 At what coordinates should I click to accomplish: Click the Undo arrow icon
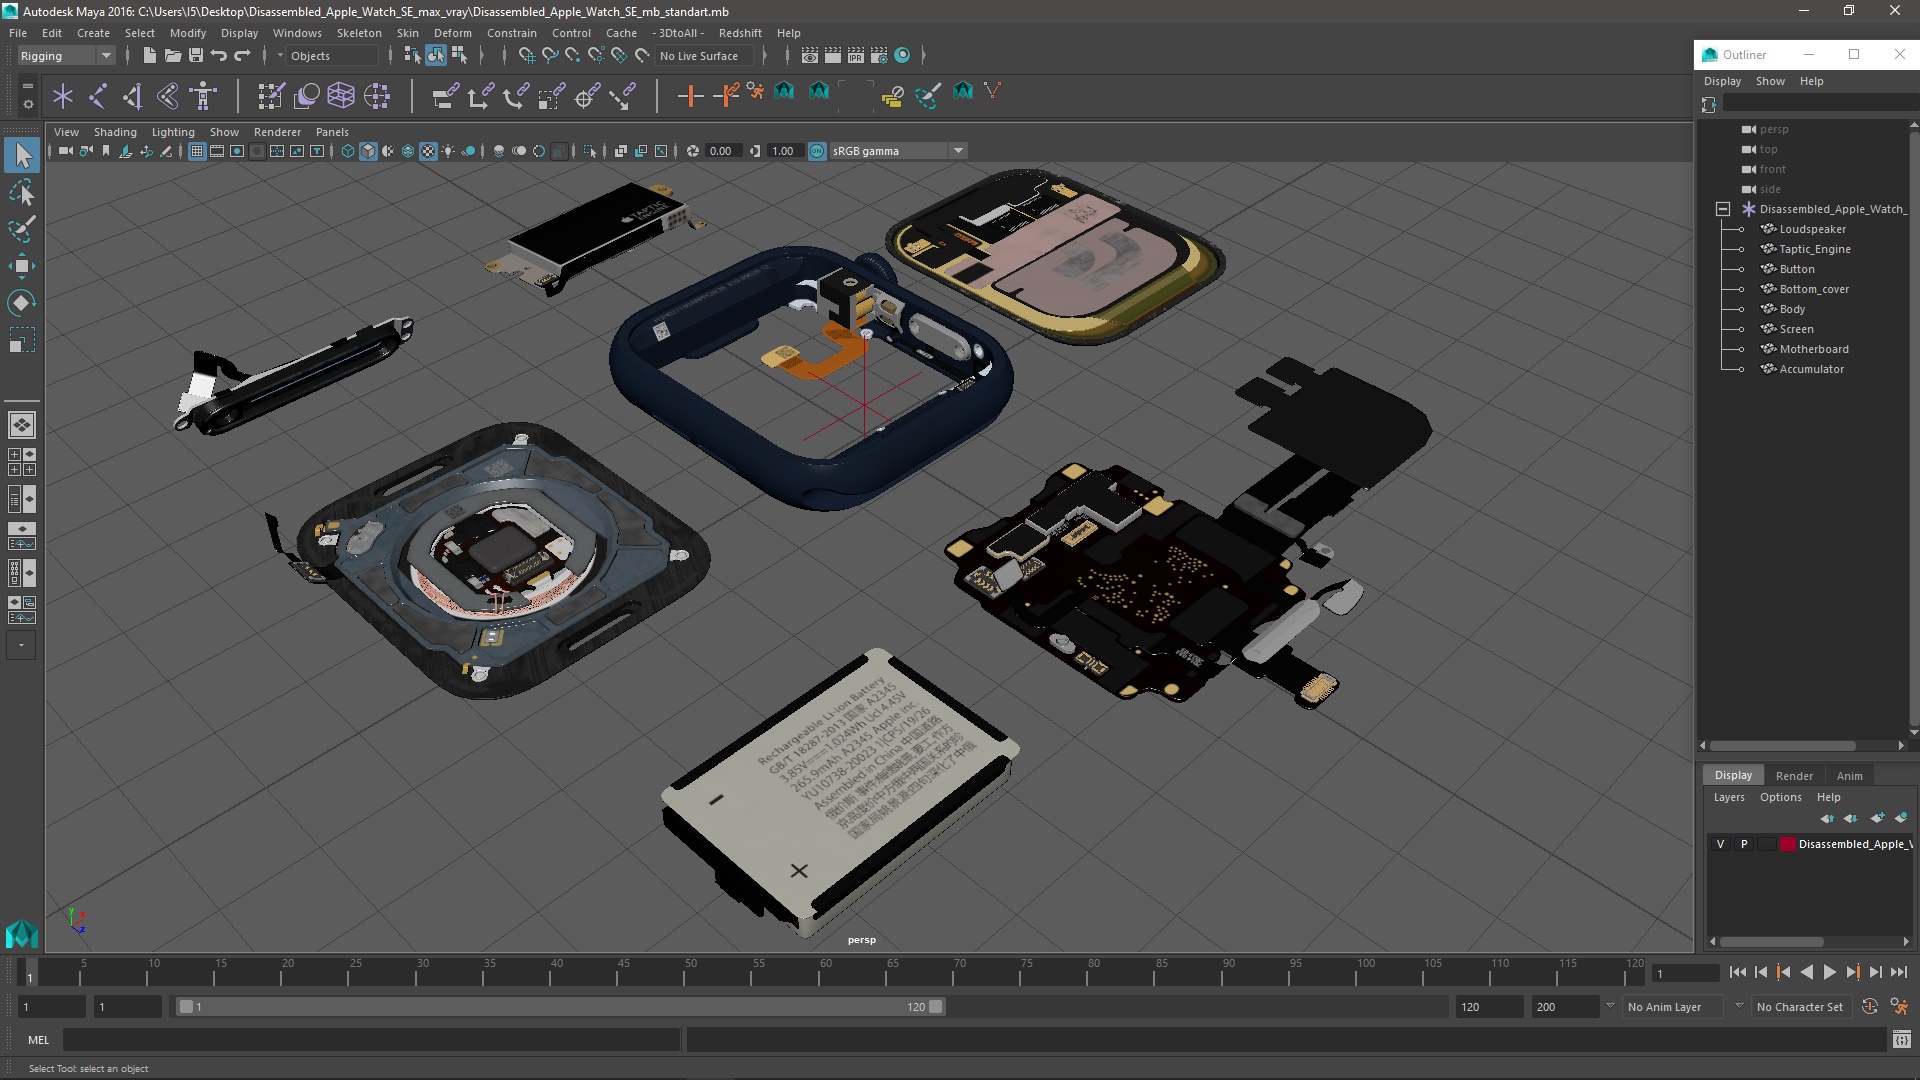pos(219,55)
